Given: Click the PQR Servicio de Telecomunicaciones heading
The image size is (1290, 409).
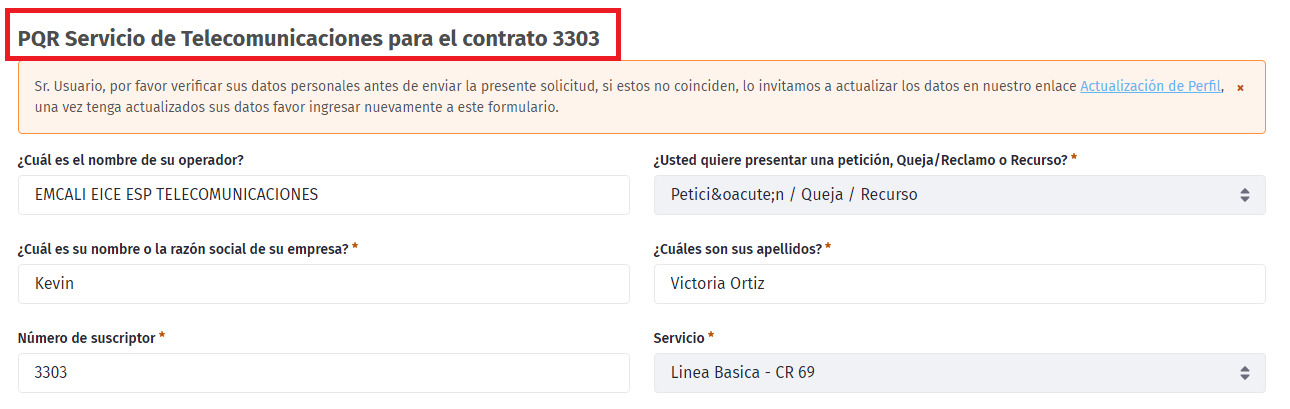Looking at the screenshot, I should pos(309,40).
